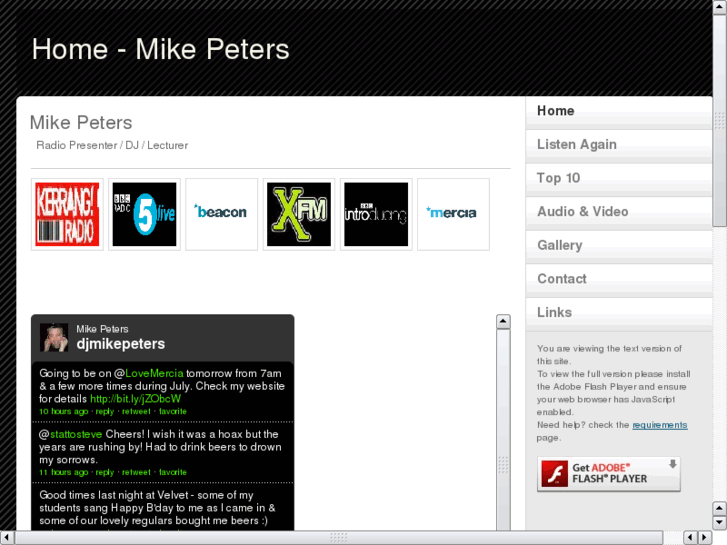The width and height of the screenshot is (727, 545).
Task: Open the Top 10 page
Action: (619, 179)
